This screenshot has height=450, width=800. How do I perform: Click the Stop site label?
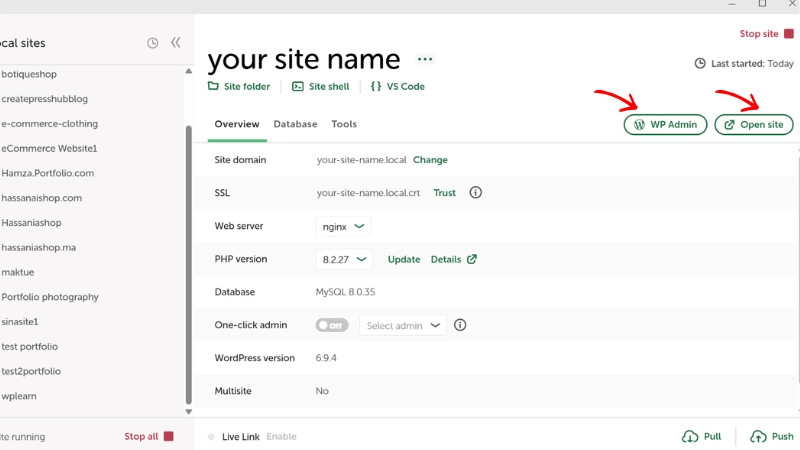(759, 34)
